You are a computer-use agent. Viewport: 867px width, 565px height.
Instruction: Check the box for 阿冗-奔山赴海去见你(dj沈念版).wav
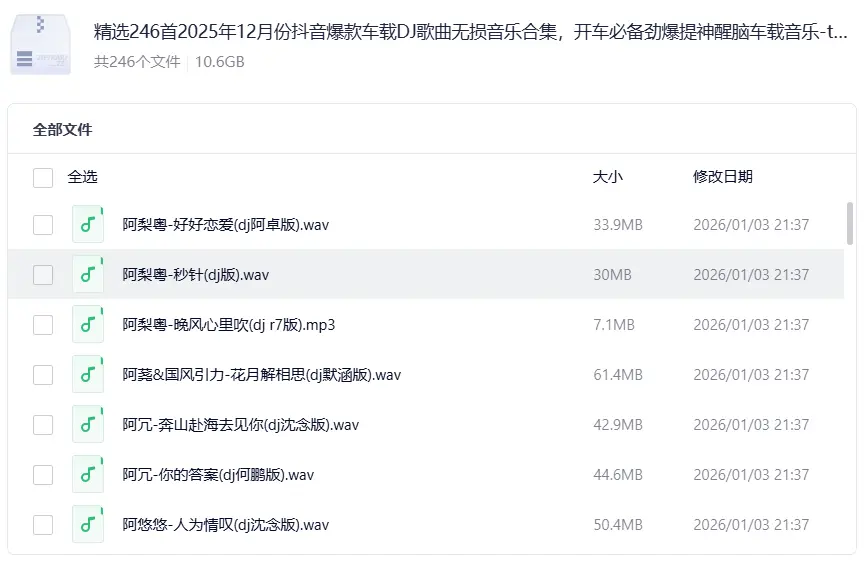coord(43,425)
